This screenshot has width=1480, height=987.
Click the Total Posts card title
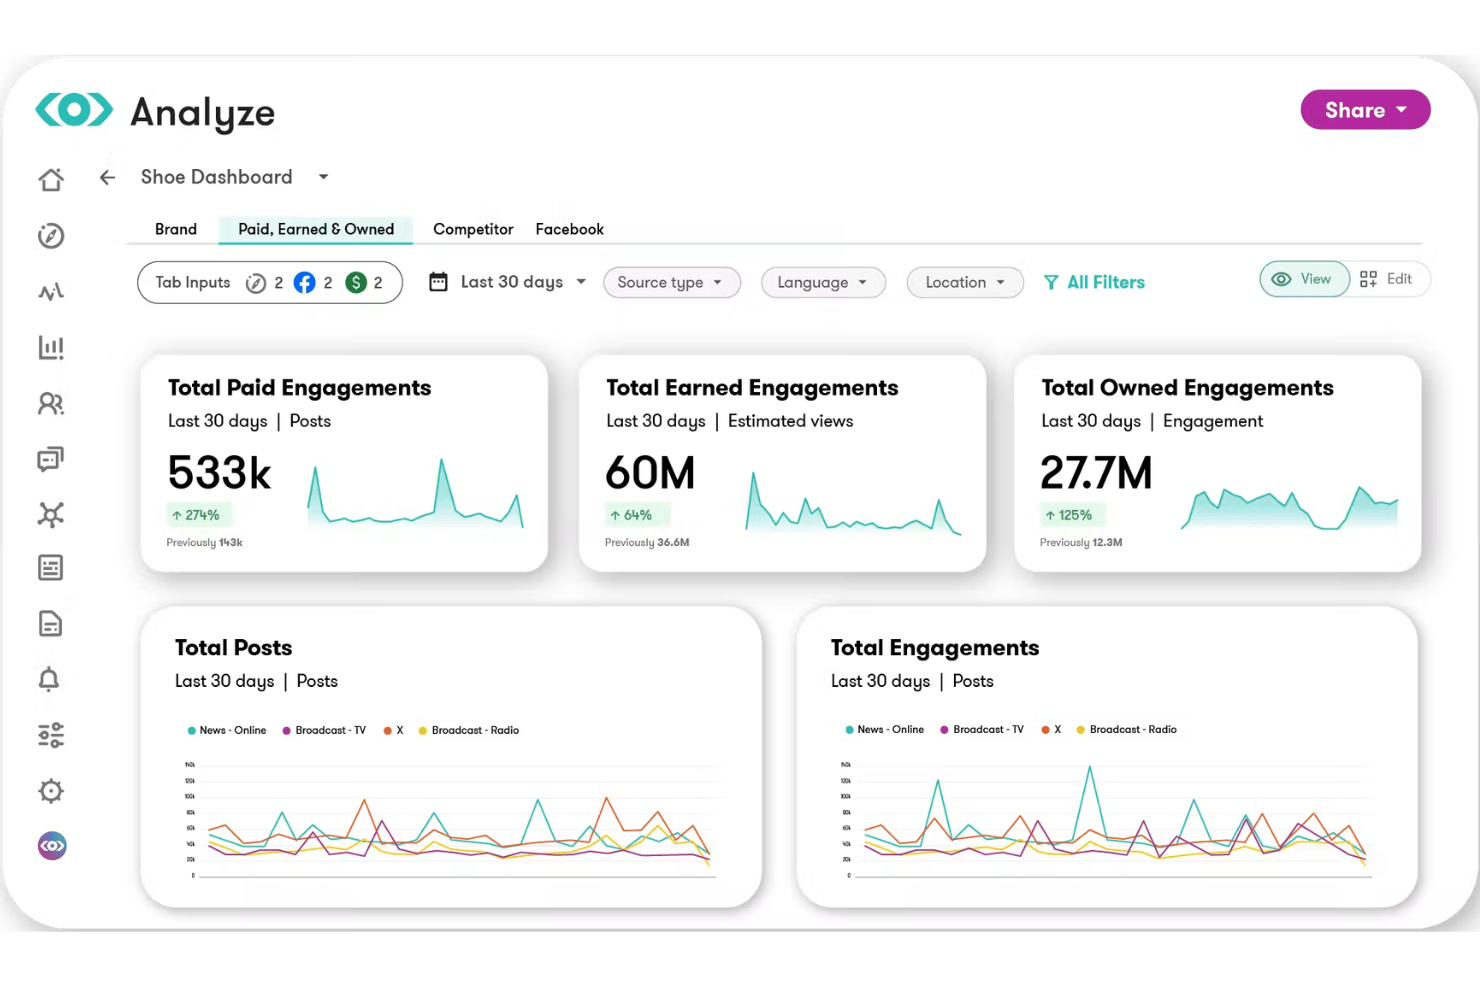coord(234,648)
